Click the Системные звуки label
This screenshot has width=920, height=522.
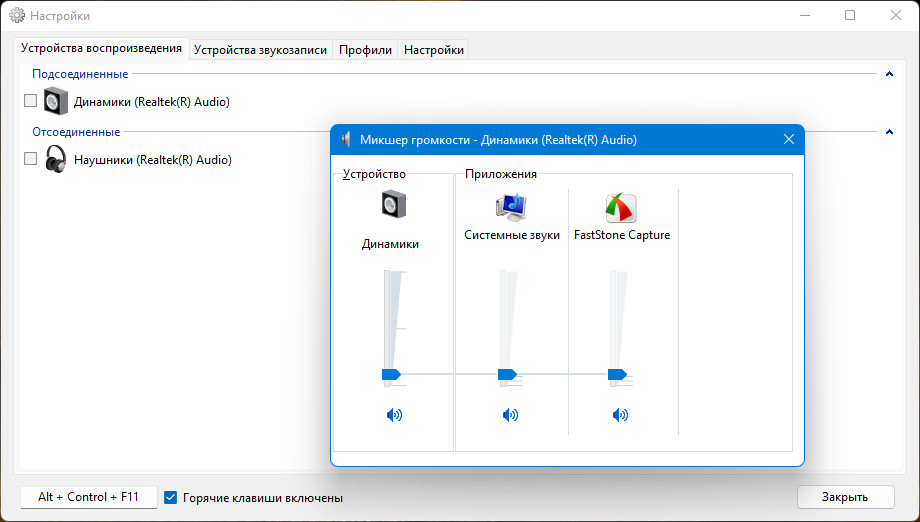coord(512,235)
